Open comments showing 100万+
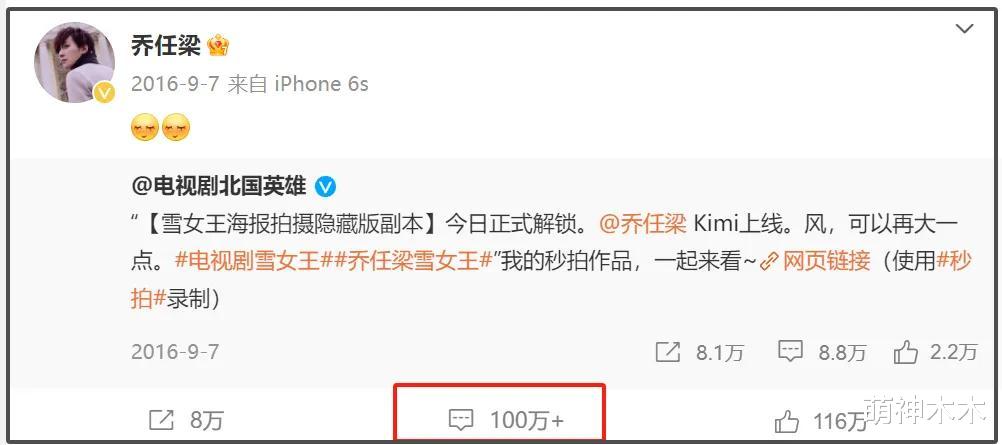Image resolution: width=1002 pixels, height=445 pixels. point(507,420)
